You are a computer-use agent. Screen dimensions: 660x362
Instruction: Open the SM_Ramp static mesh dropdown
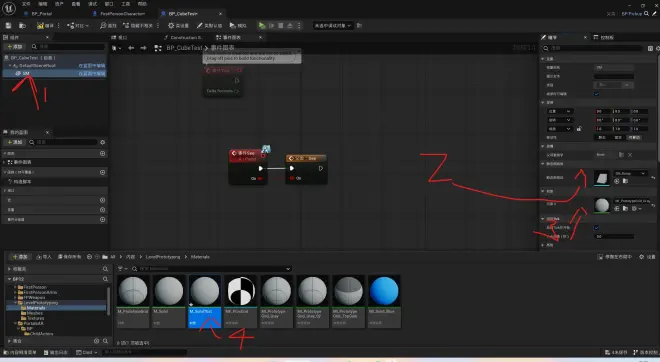coord(630,173)
